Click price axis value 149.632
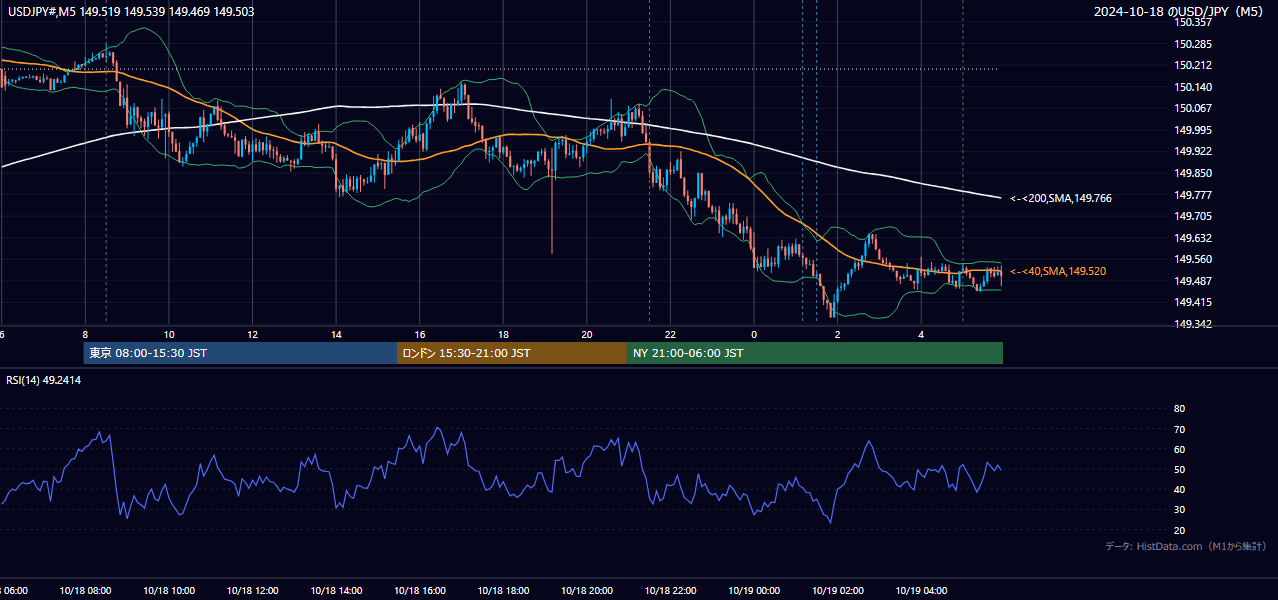 point(1193,238)
